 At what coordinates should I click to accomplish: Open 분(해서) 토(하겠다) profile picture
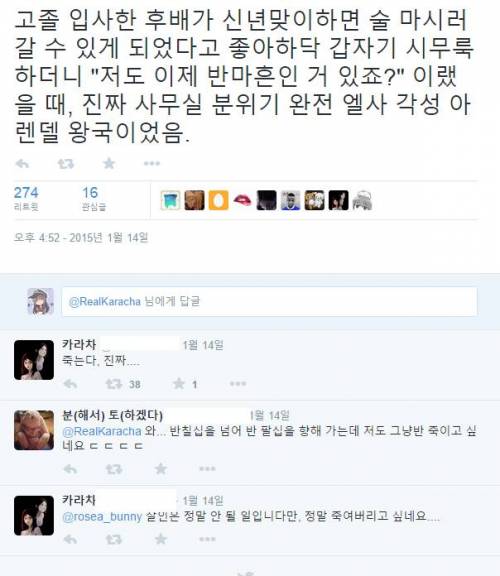[34, 430]
